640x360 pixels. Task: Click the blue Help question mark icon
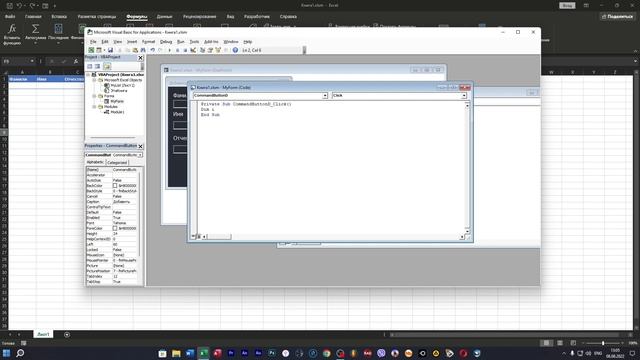(x=236, y=50)
